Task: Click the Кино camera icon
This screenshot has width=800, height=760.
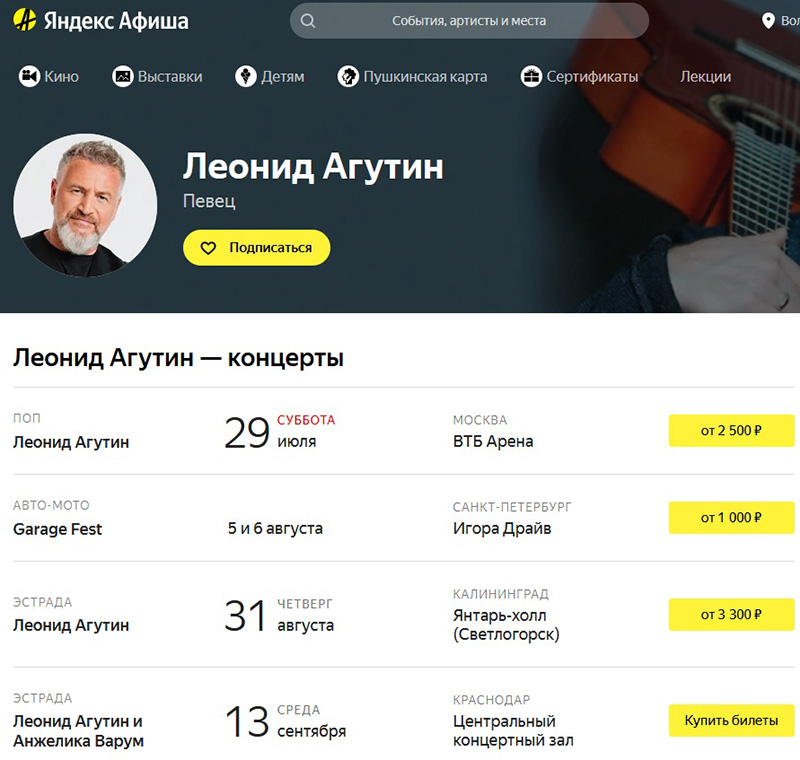Action: coord(30,77)
